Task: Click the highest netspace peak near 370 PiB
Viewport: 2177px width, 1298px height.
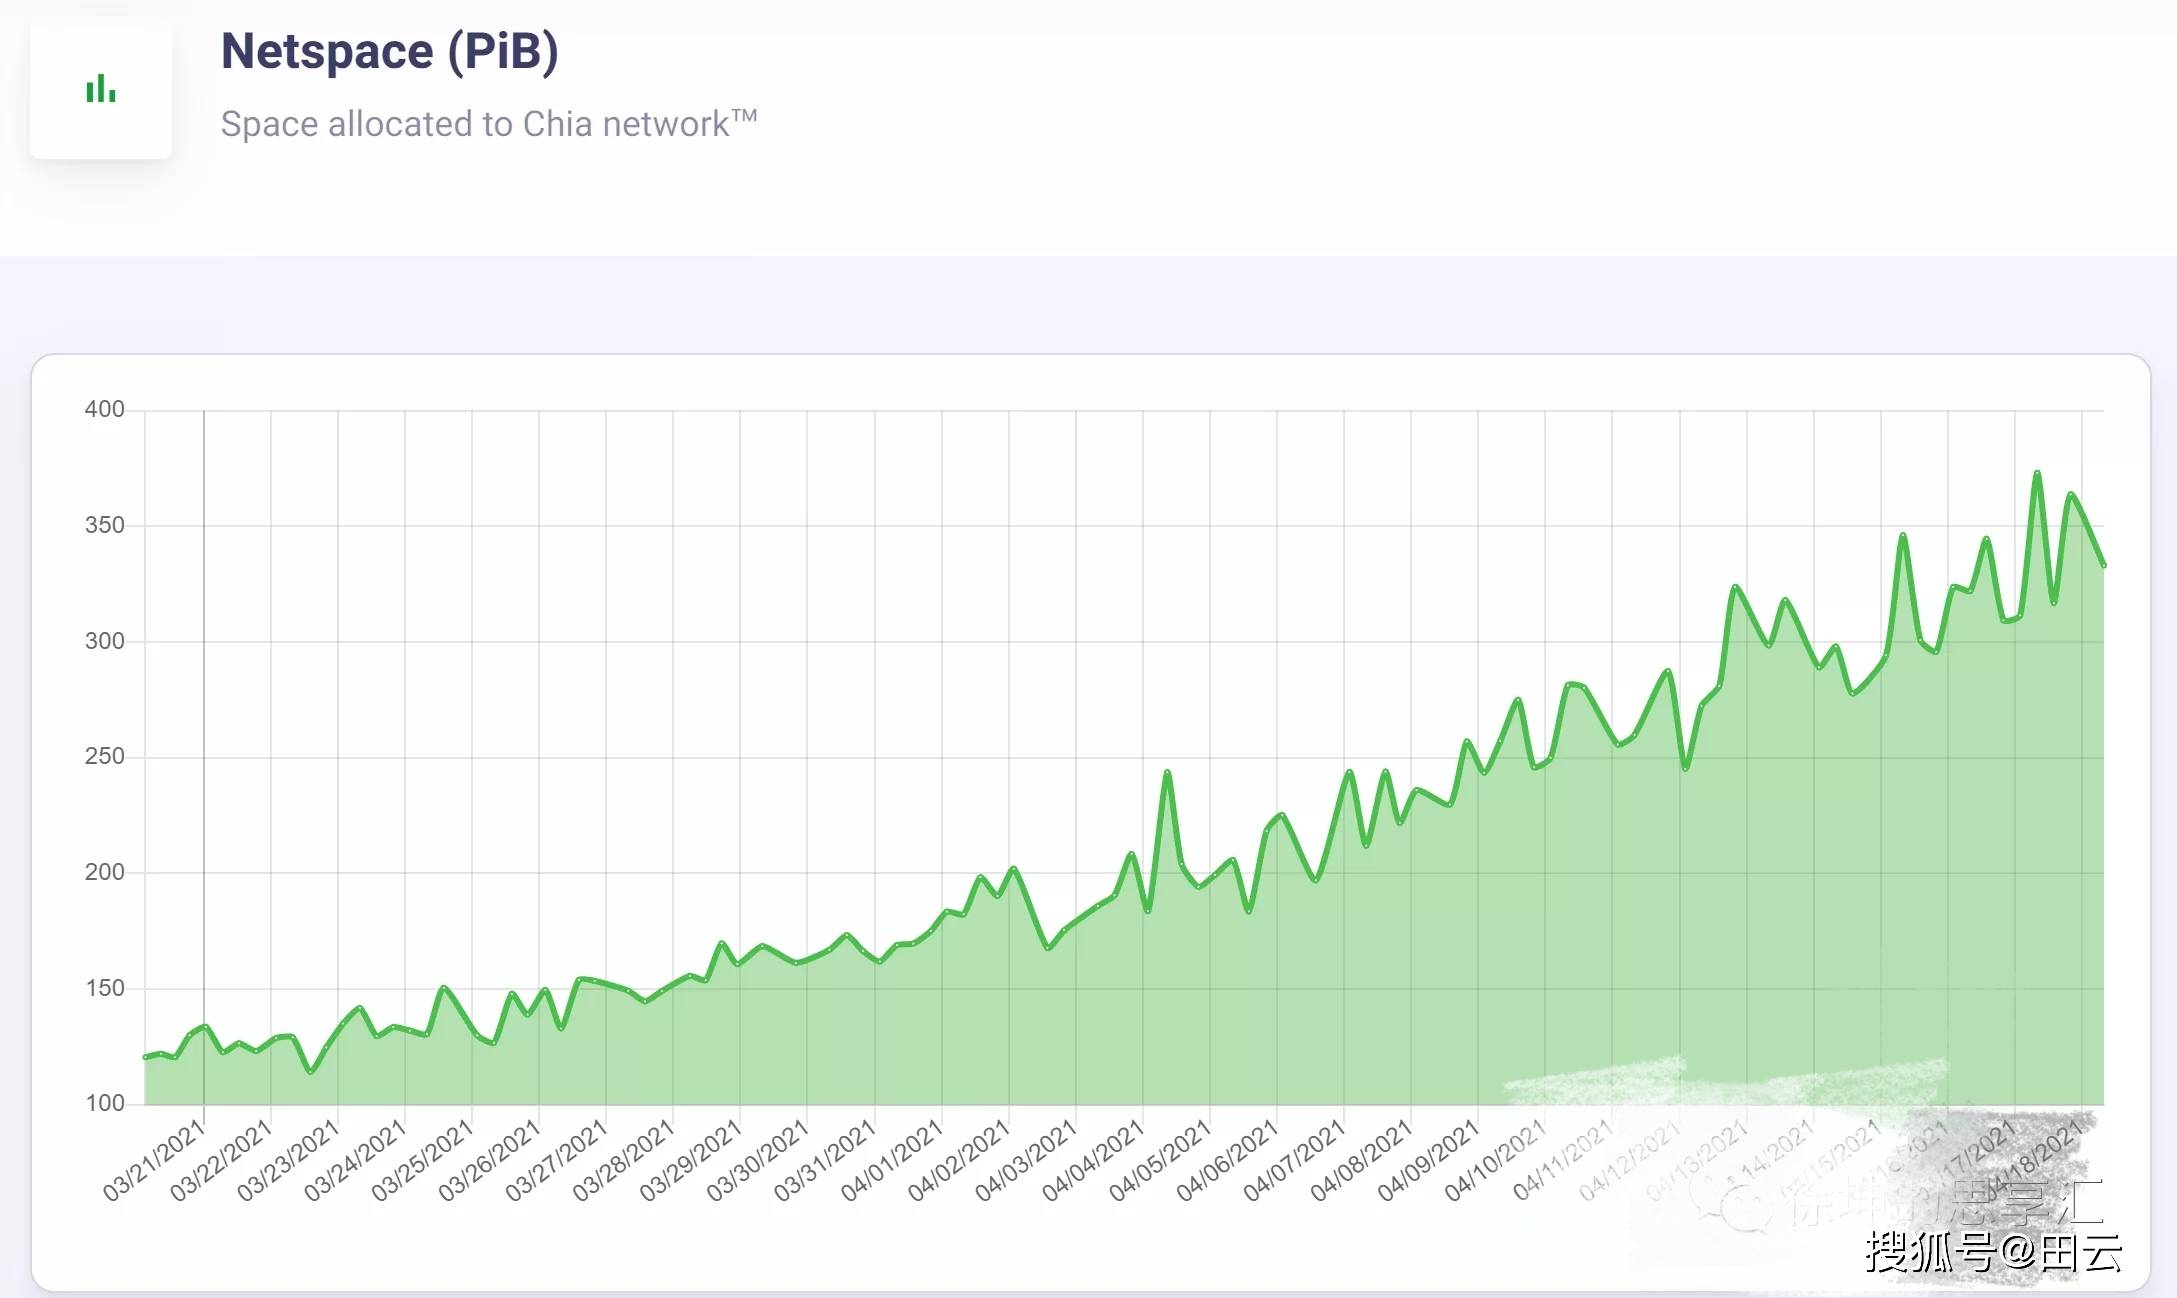Action: [2037, 473]
